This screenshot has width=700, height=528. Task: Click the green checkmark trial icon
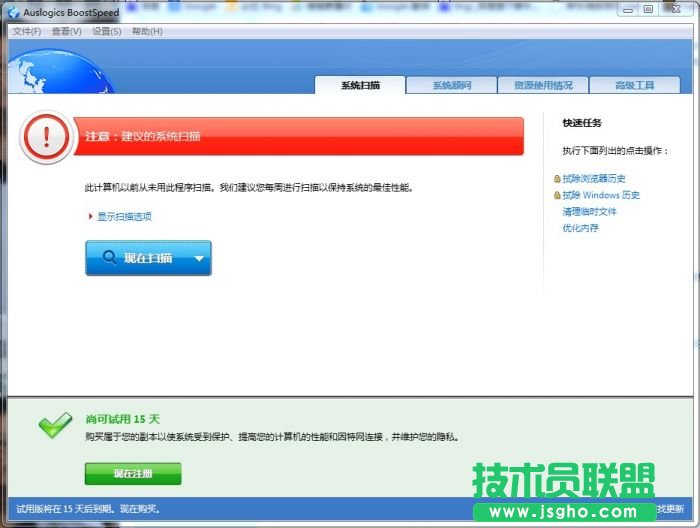54,426
